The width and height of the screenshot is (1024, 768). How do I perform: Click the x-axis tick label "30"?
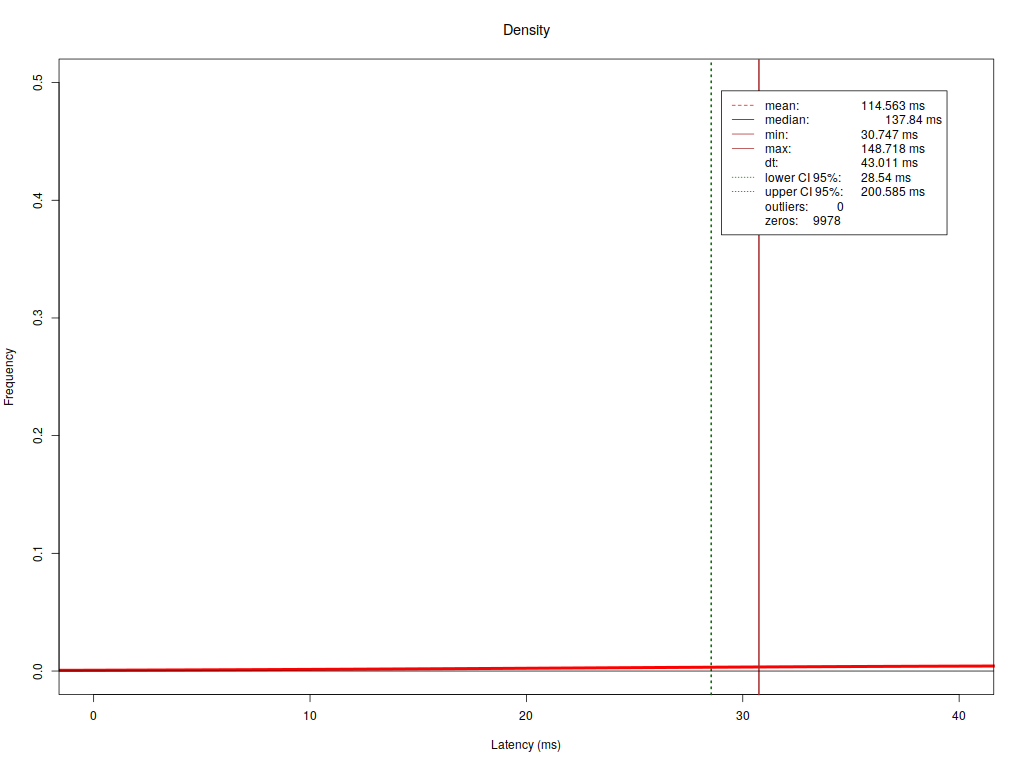click(743, 716)
